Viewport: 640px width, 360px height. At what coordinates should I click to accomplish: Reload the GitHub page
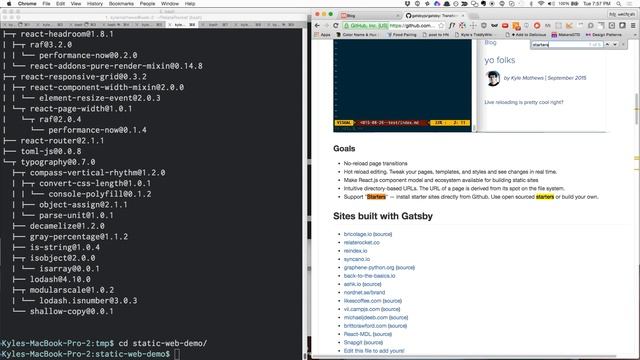pyautogui.click(x=336, y=25)
